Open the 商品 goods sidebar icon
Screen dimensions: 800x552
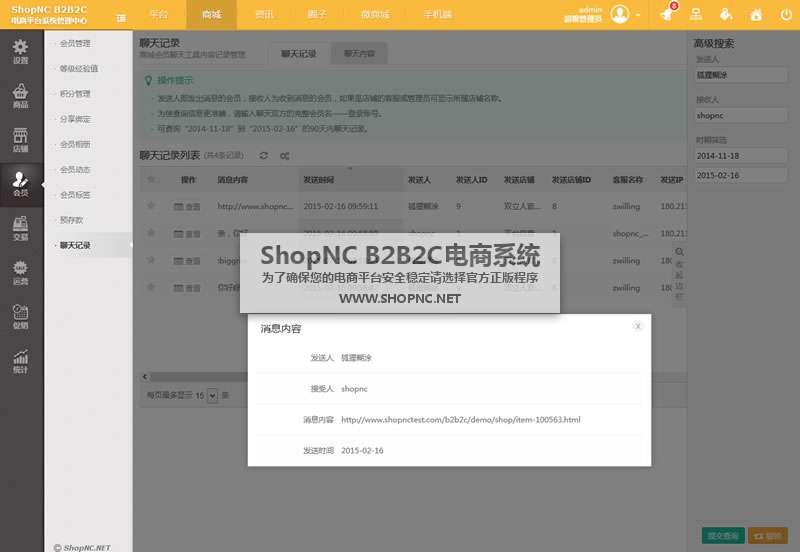tap(20, 96)
